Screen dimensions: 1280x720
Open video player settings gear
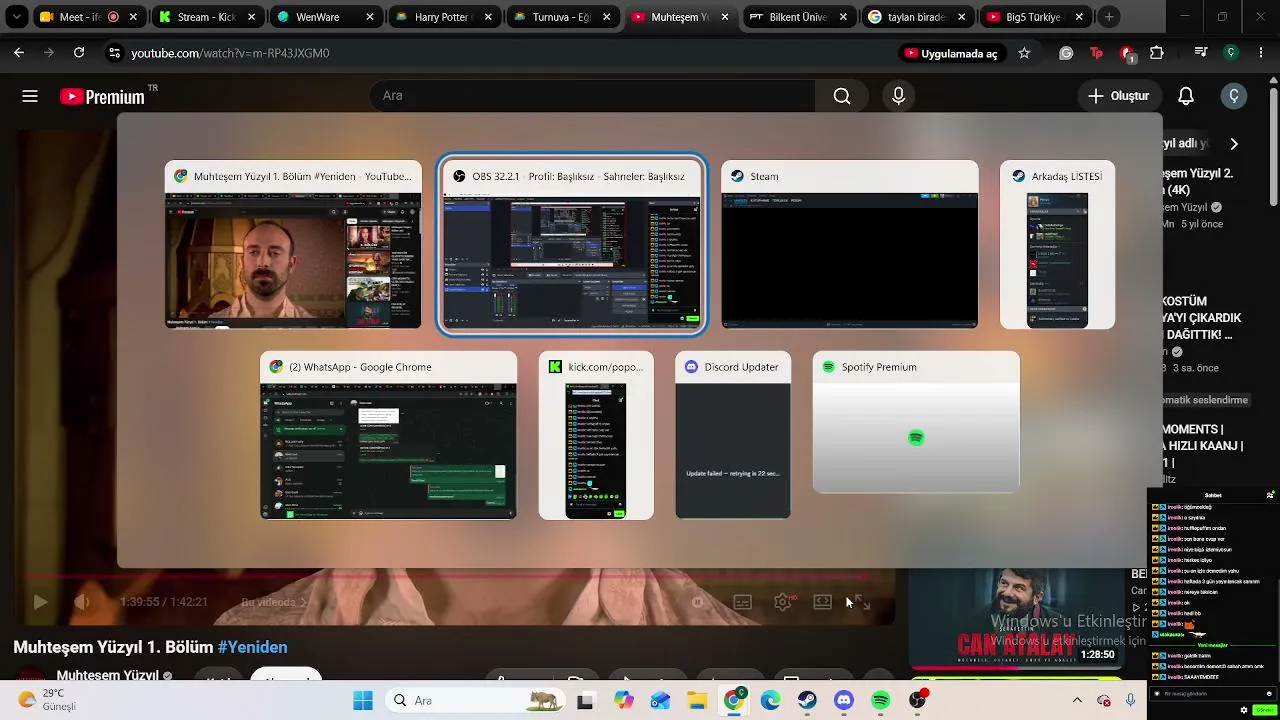[783, 602]
